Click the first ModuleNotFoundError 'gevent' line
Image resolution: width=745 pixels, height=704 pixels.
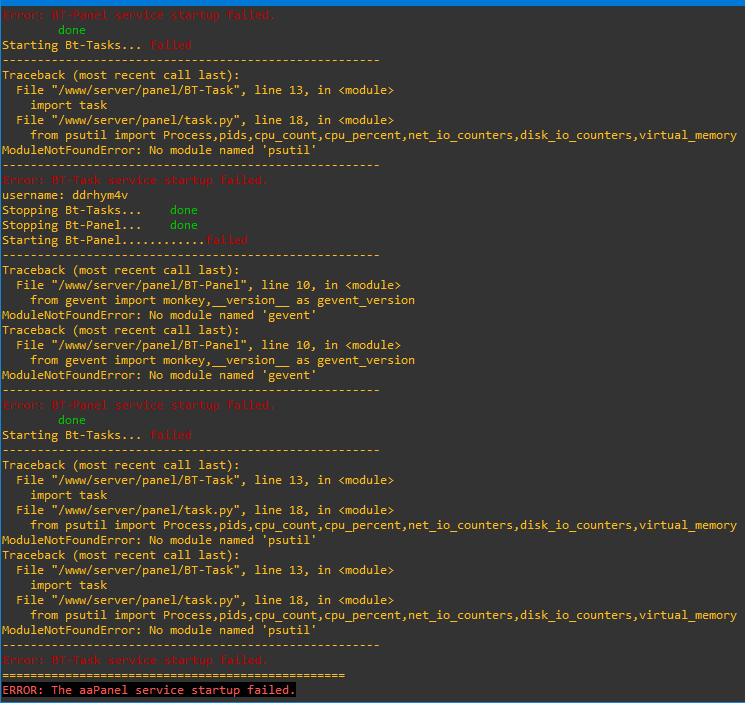click(159, 315)
